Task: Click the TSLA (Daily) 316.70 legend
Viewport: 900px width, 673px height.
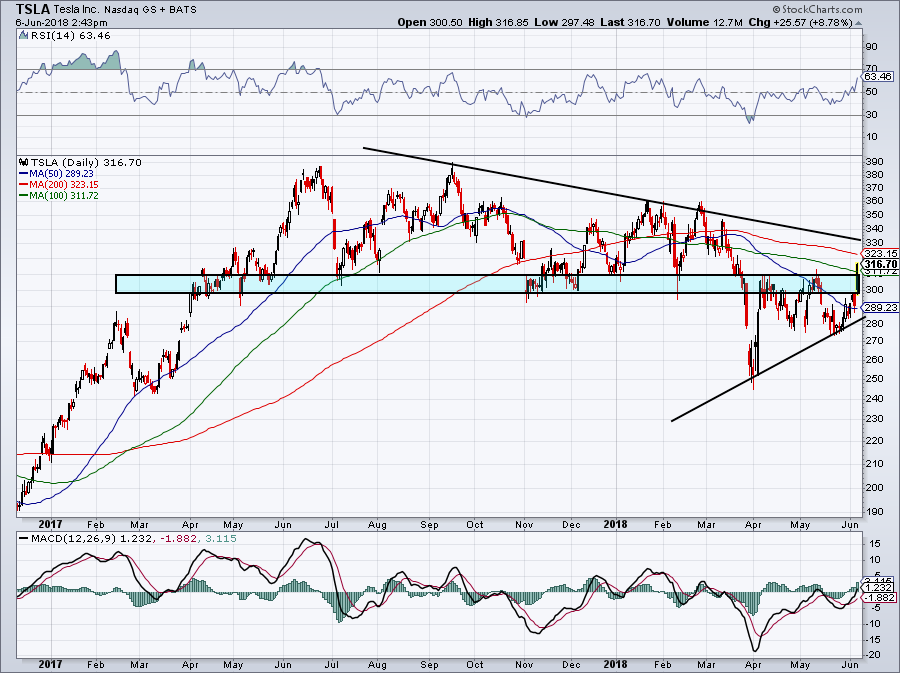Action: (86, 162)
